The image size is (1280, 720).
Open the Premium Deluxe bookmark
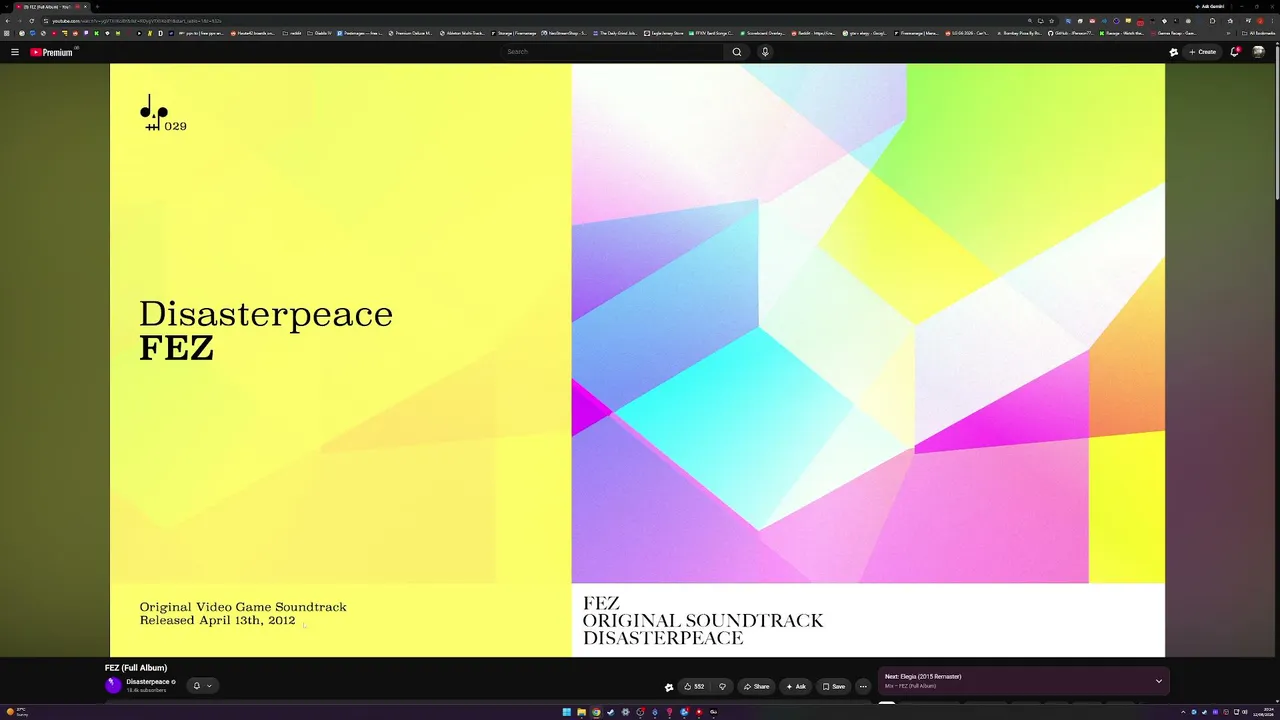coord(411,33)
